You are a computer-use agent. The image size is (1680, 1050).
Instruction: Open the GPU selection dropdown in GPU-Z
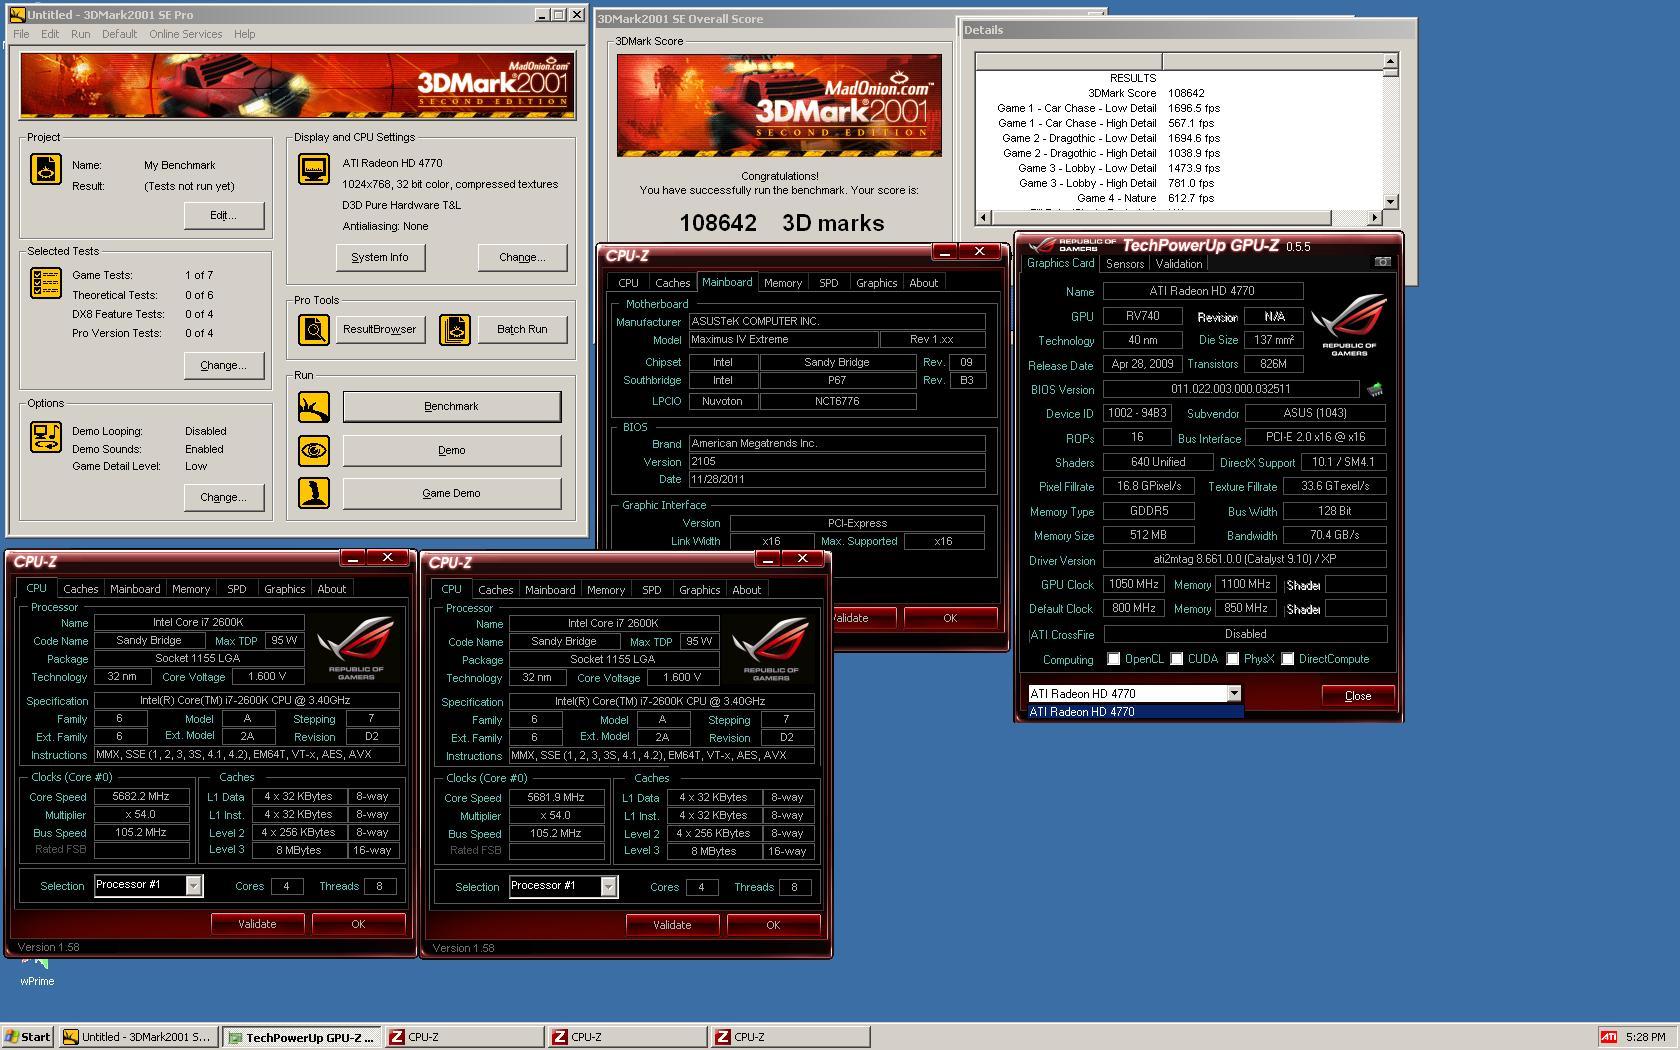click(x=1234, y=693)
